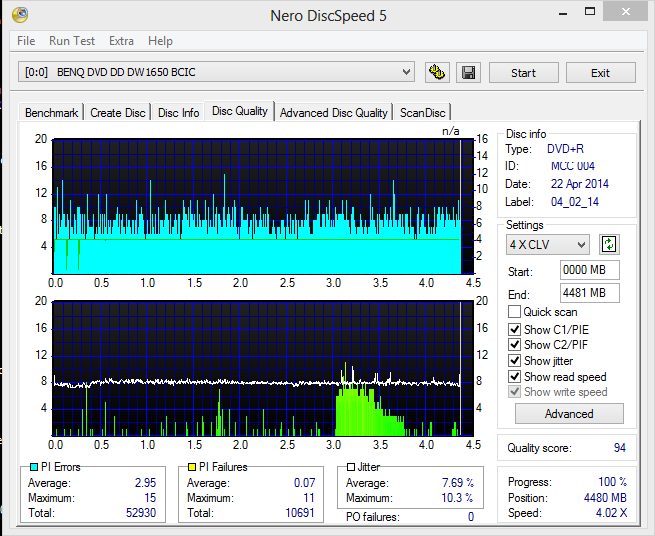Click Jitter maximum 10.3 % value

[457, 498]
